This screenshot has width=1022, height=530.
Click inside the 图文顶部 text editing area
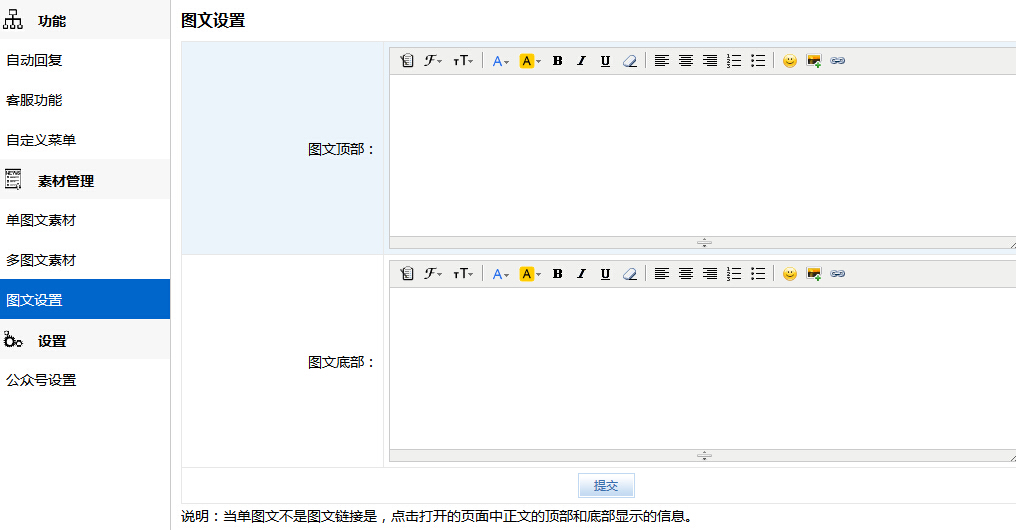[x=700, y=155]
